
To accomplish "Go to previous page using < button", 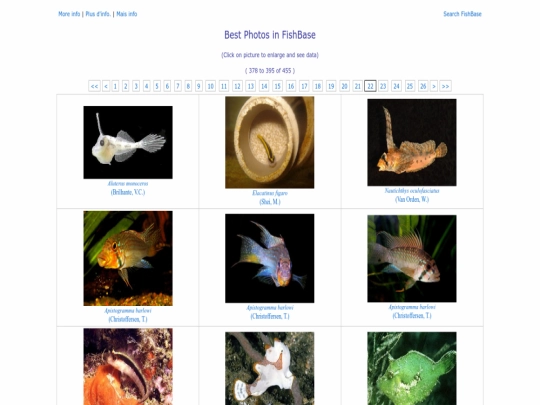I will click(x=106, y=86).
